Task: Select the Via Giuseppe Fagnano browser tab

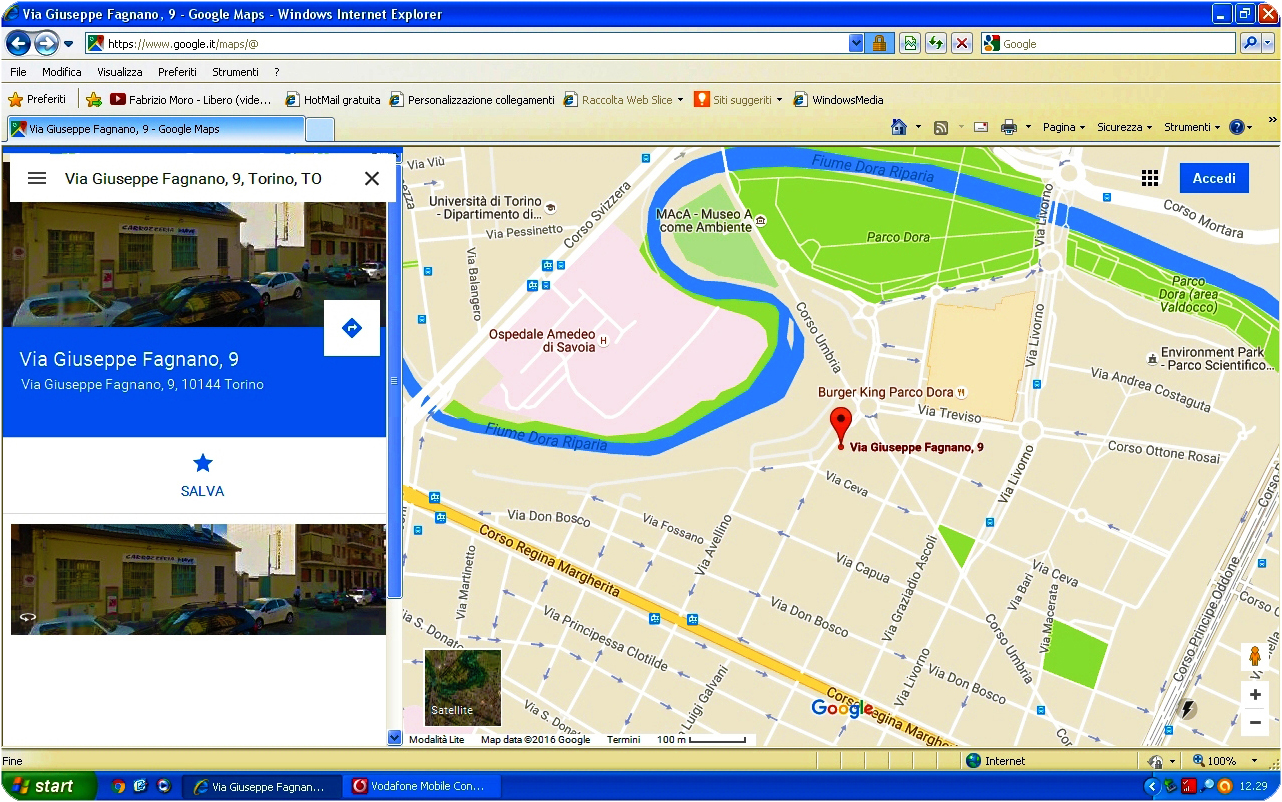Action: 155,129
